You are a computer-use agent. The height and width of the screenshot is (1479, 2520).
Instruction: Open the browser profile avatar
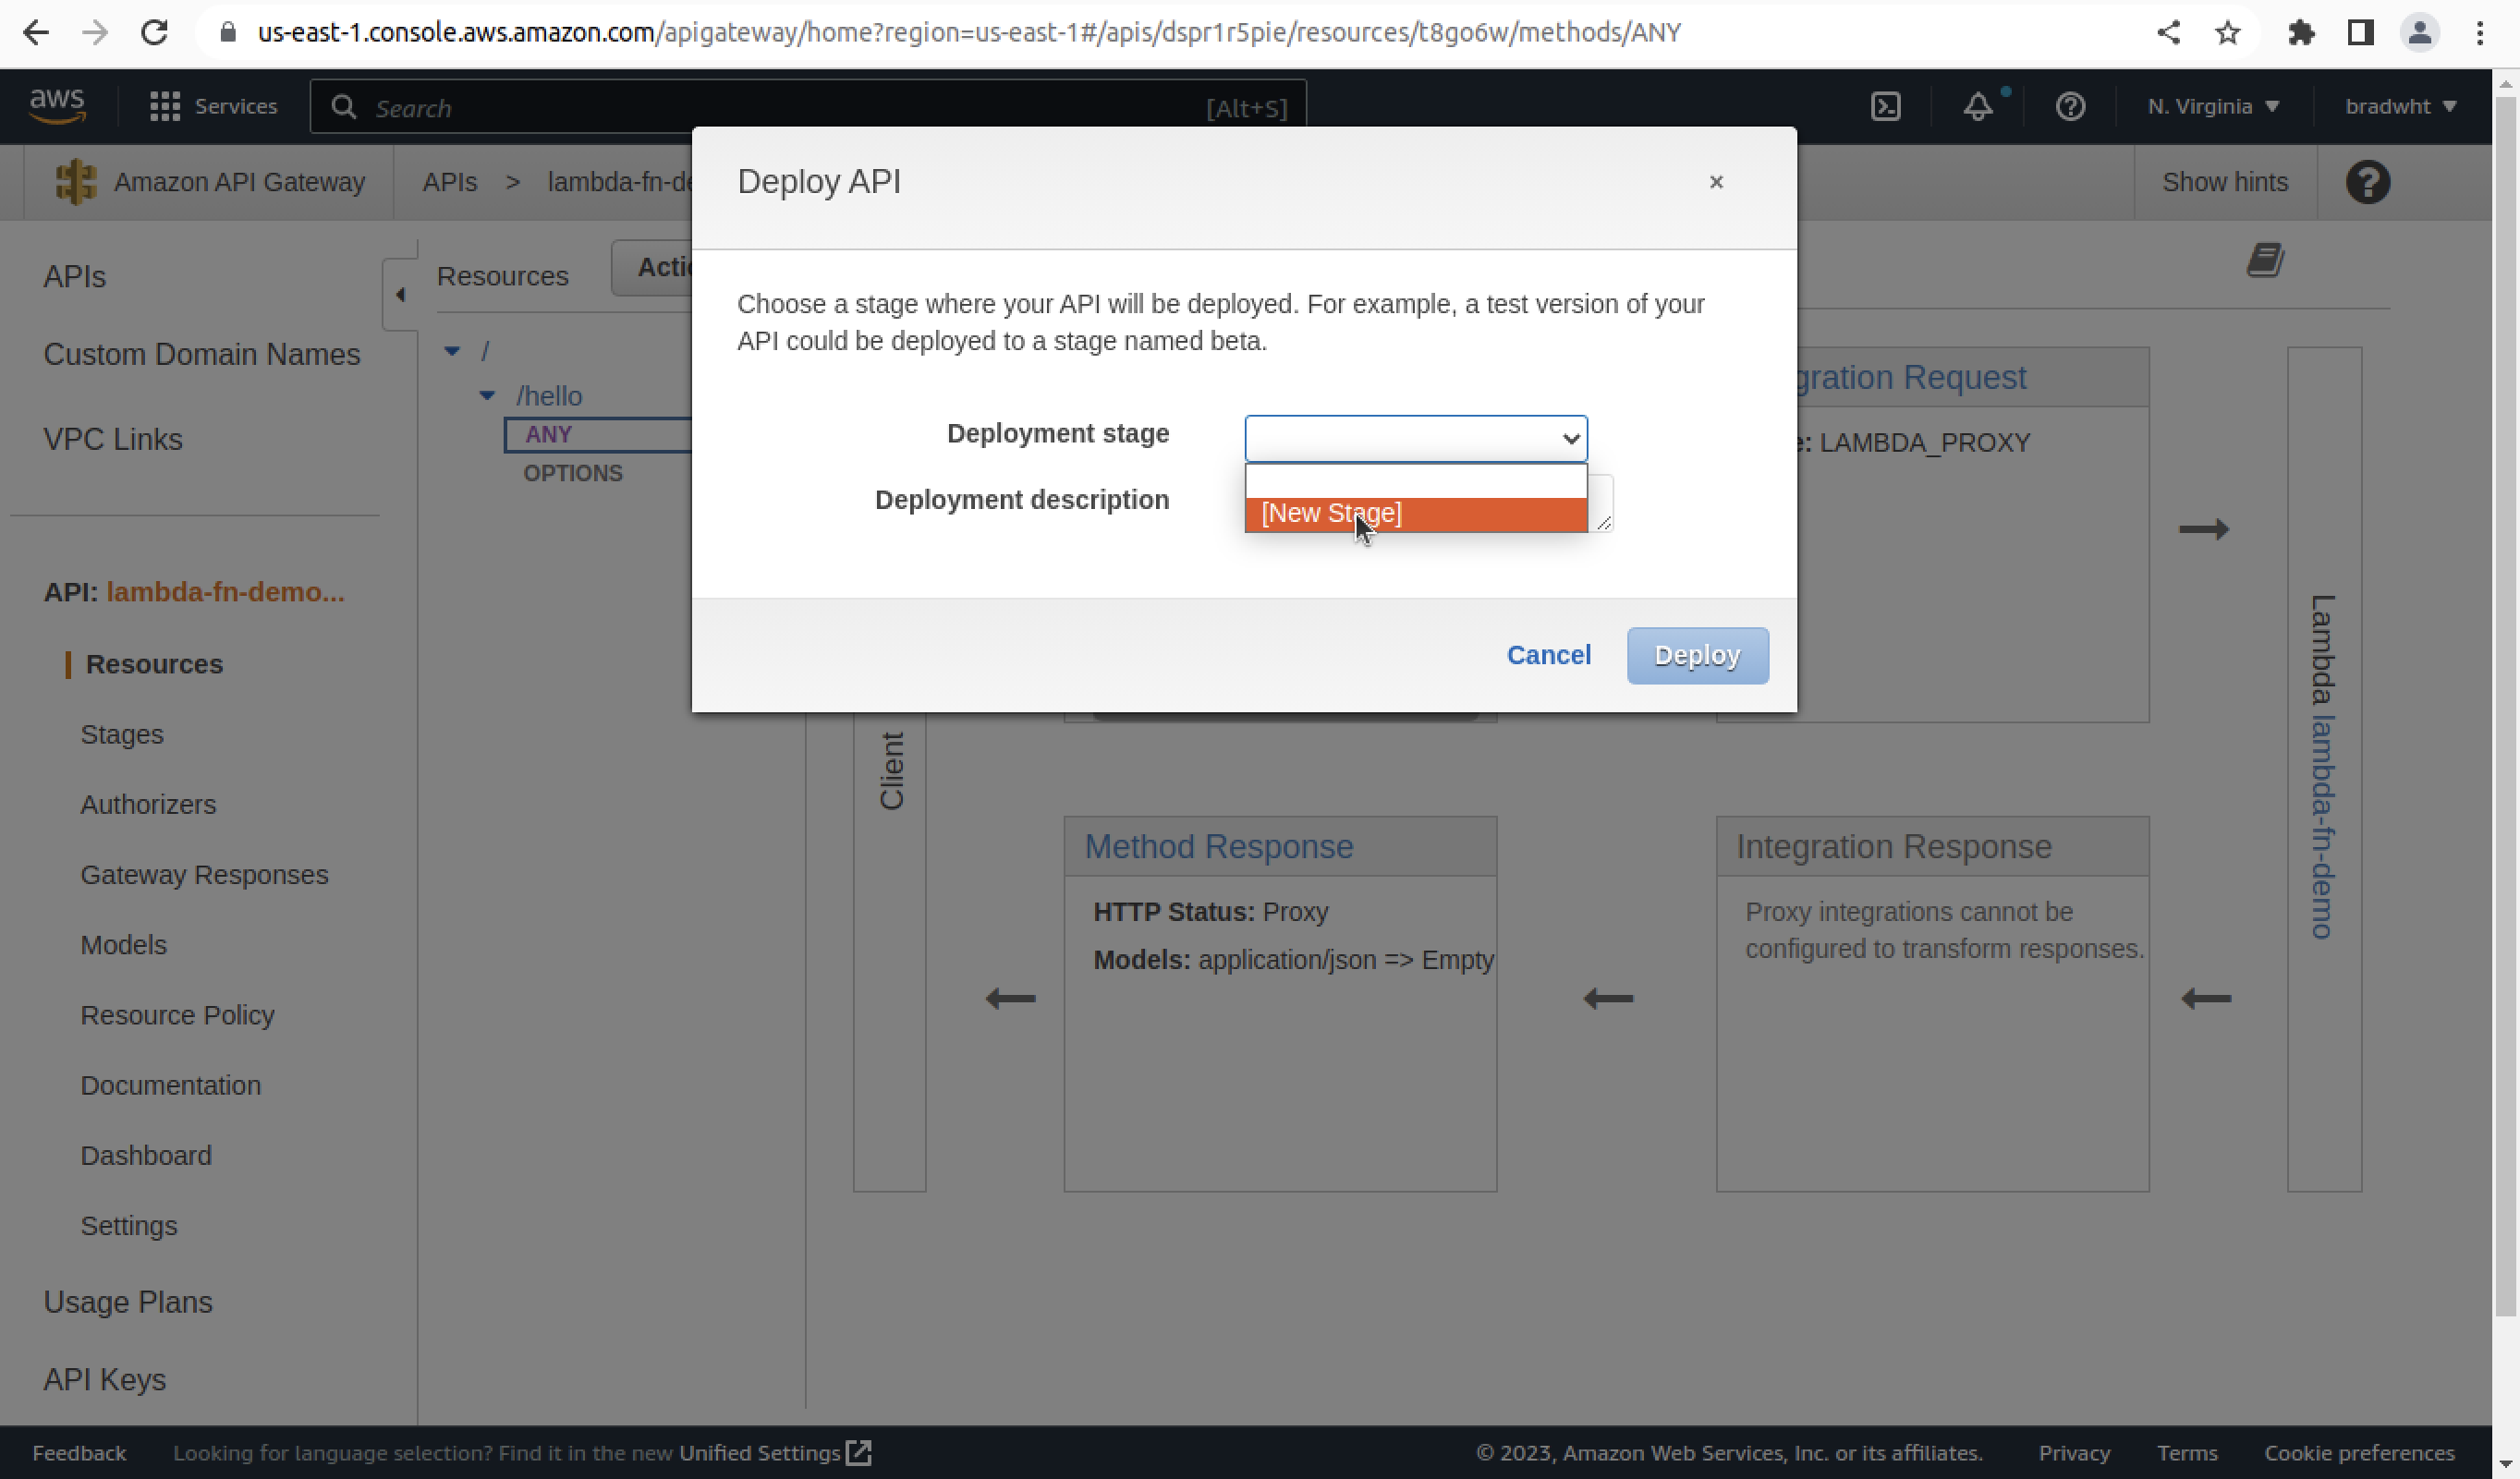coord(2420,32)
